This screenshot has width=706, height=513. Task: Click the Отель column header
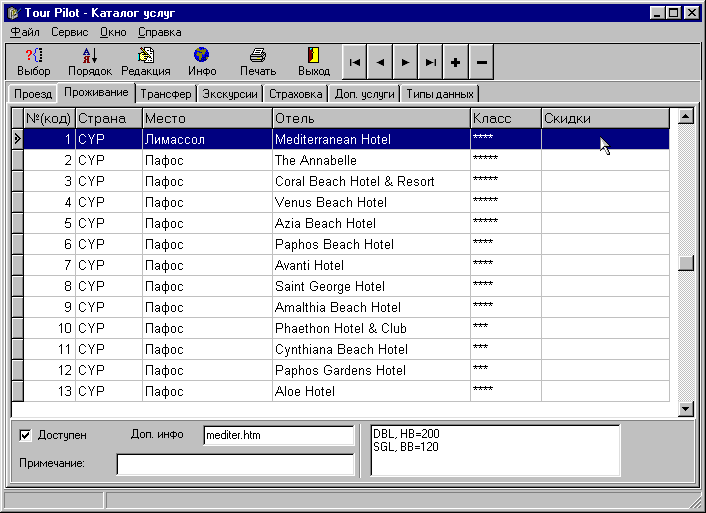pyautogui.click(x=371, y=118)
